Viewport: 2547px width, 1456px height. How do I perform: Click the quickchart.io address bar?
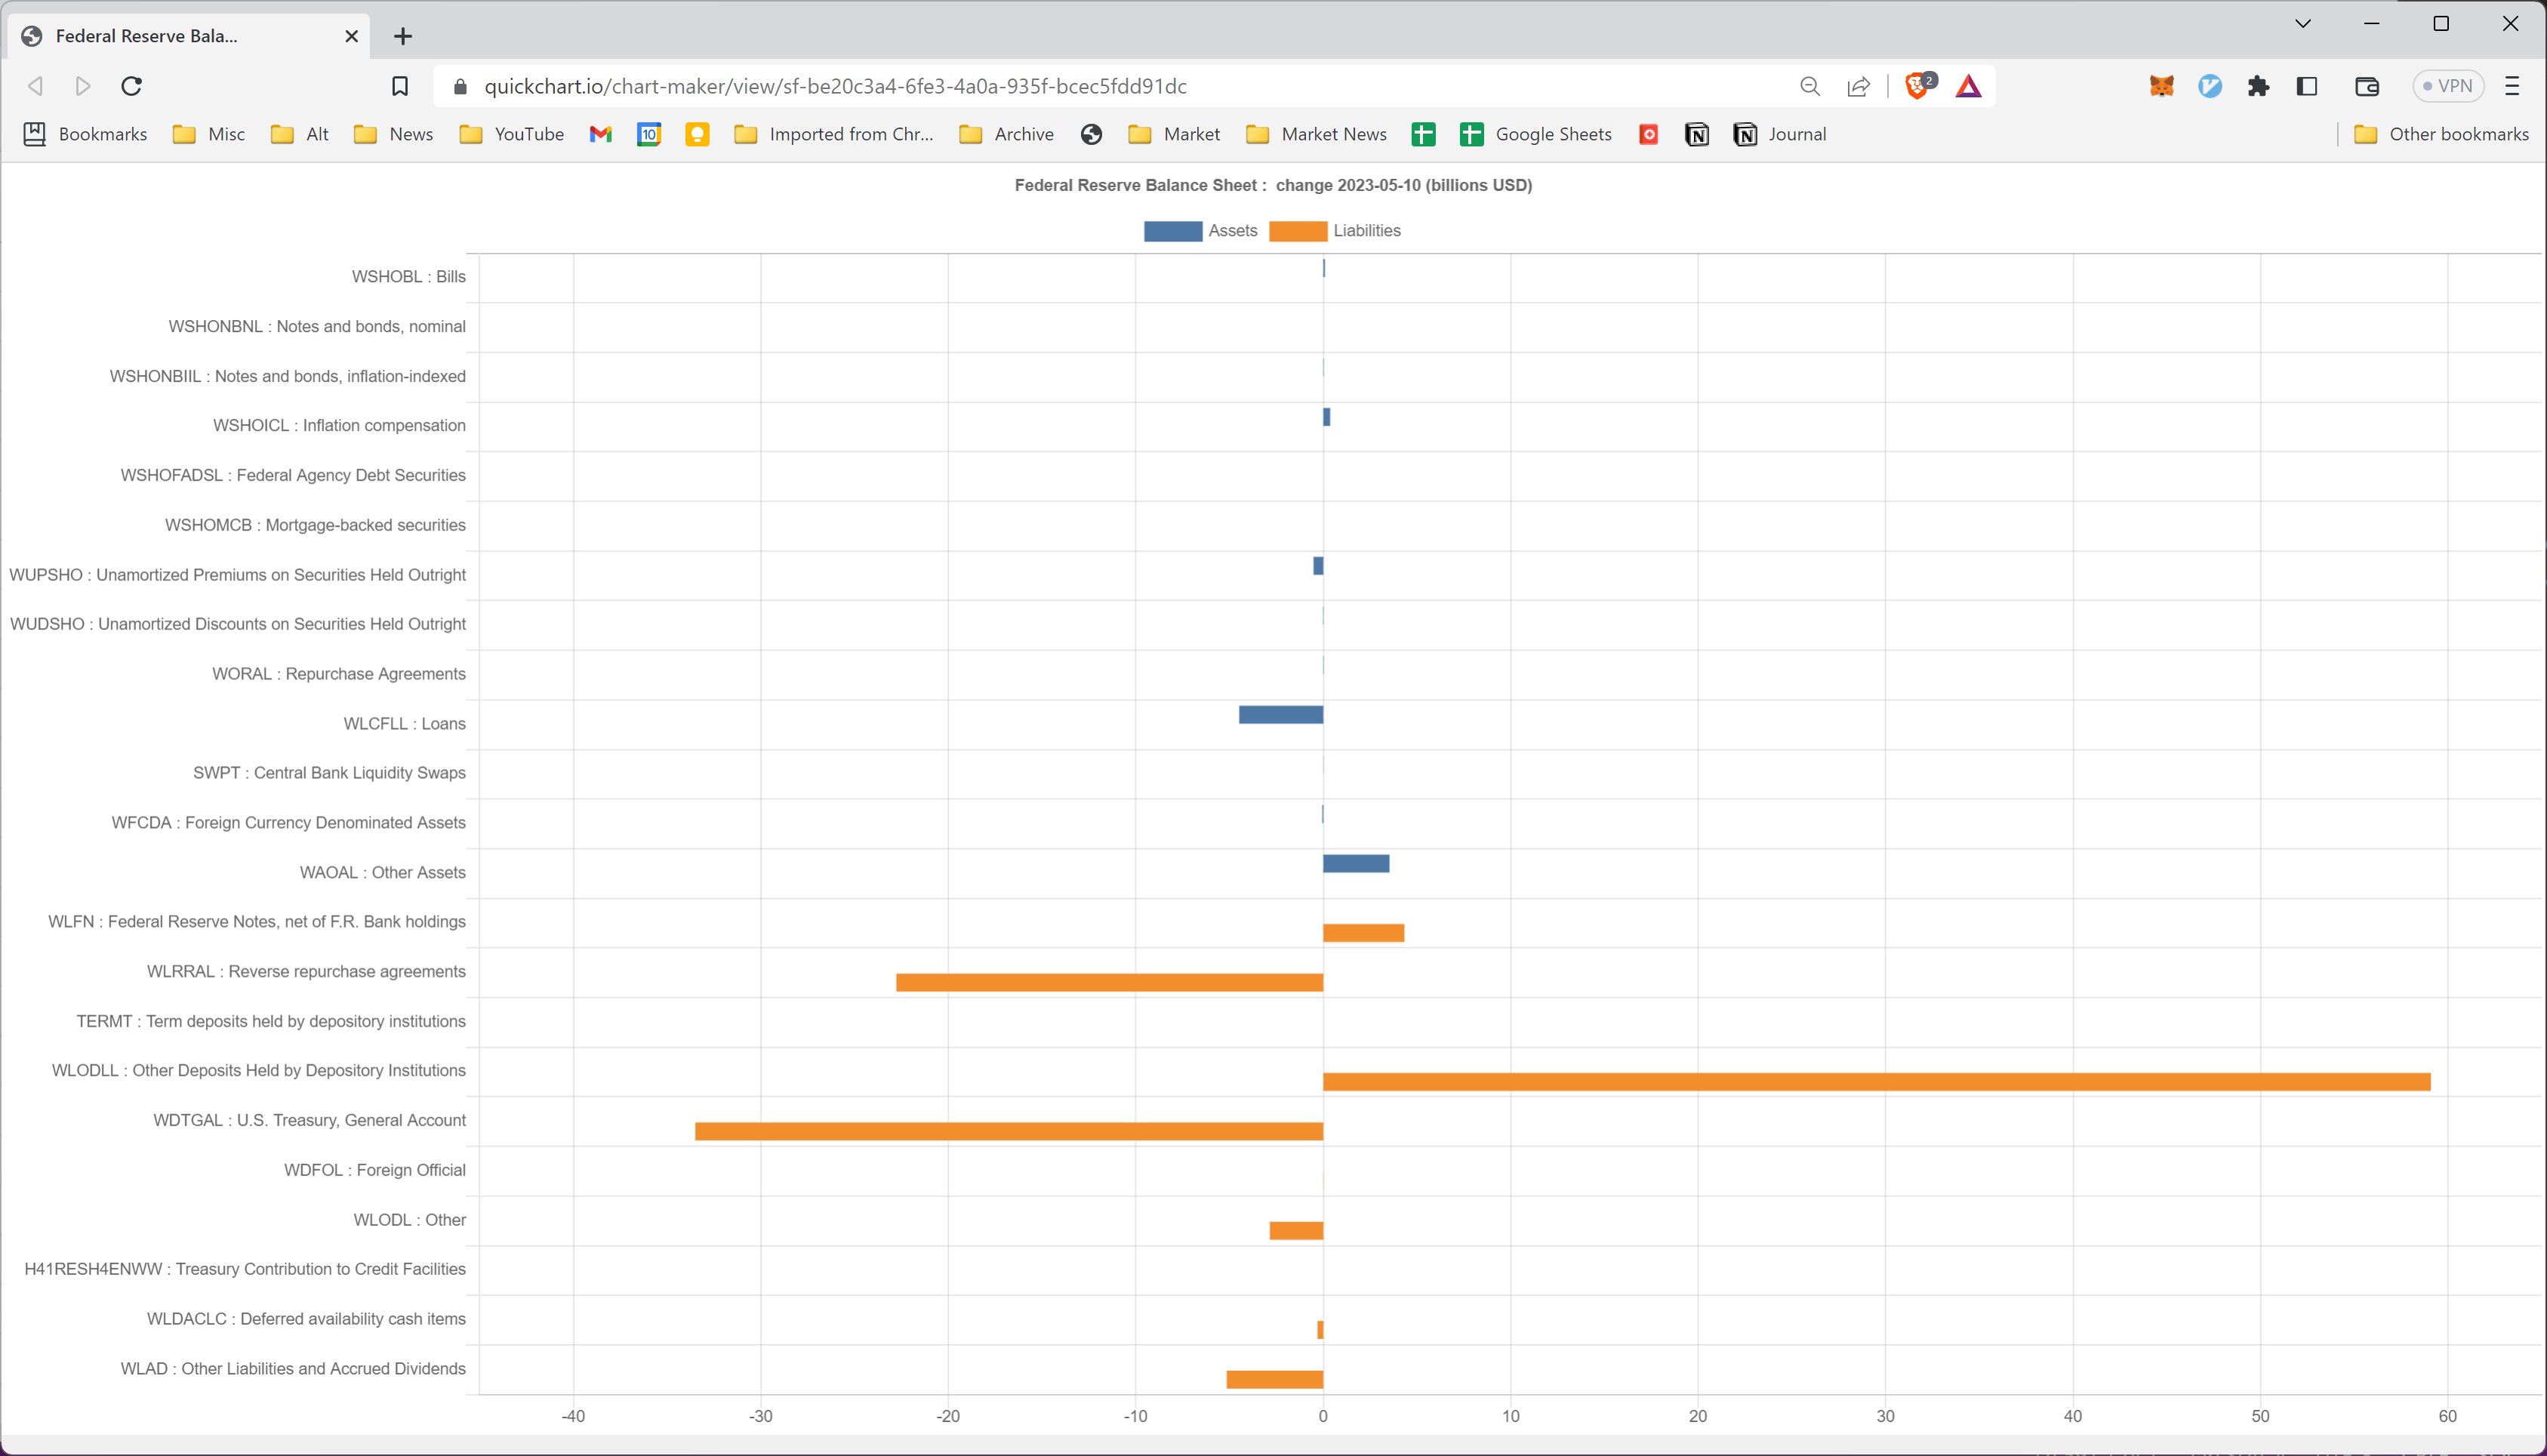pyautogui.click(x=1000, y=86)
